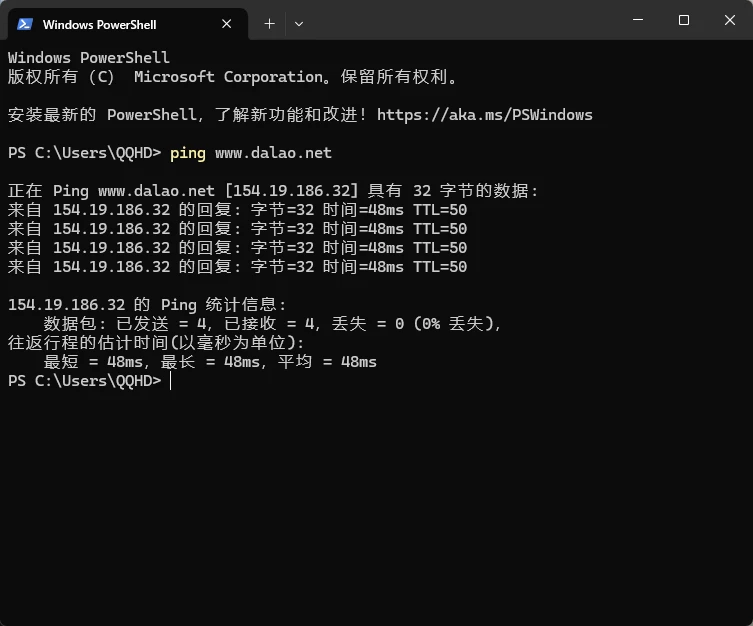Viewport: 753px width, 626px height.
Task: Click the empty title bar area
Action: [x=460, y=22]
